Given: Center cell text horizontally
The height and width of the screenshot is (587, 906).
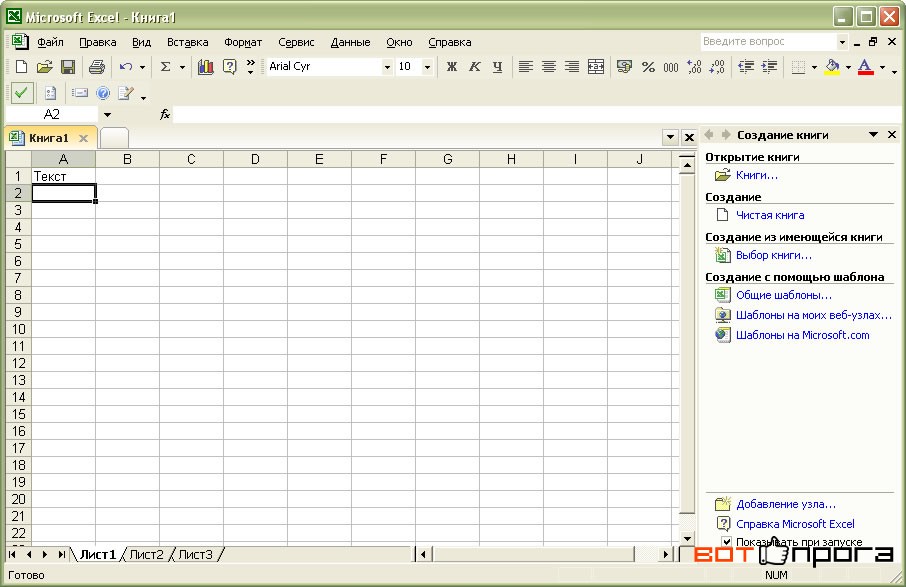Looking at the screenshot, I should 548,66.
